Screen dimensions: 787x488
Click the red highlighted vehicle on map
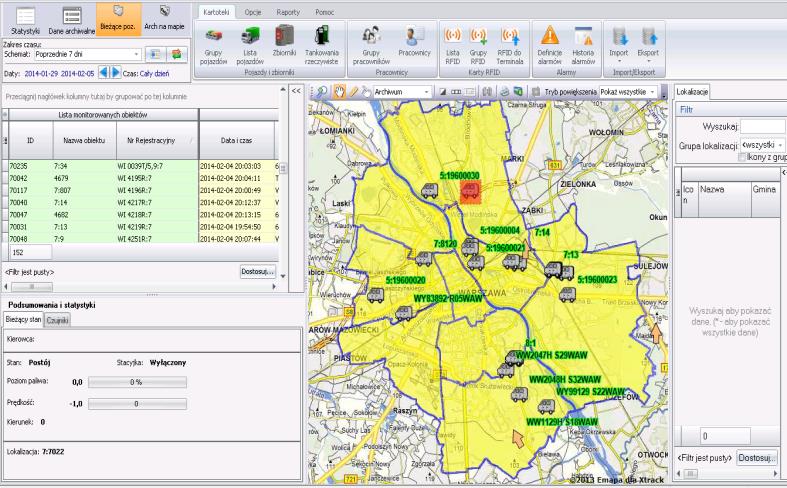[470, 192]
